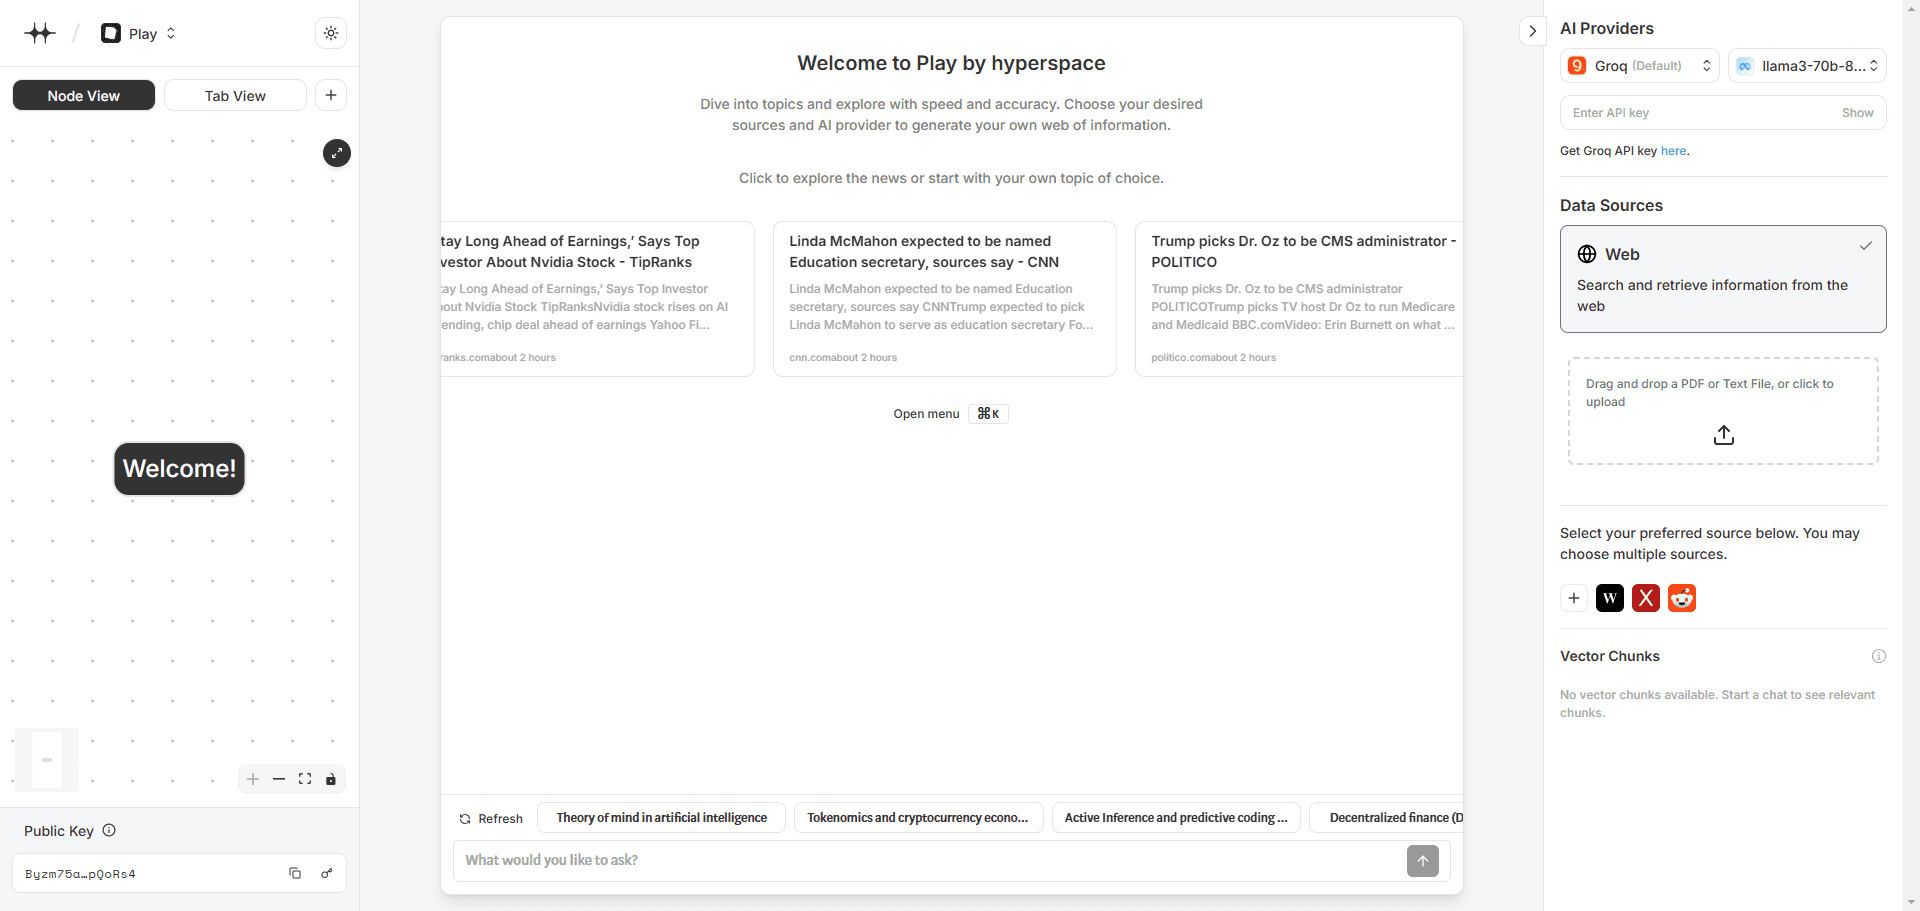Viewport: 1920px width, 911px height.
Task: Open the llama3-70b model dropdown
Action: point(1807,66)
